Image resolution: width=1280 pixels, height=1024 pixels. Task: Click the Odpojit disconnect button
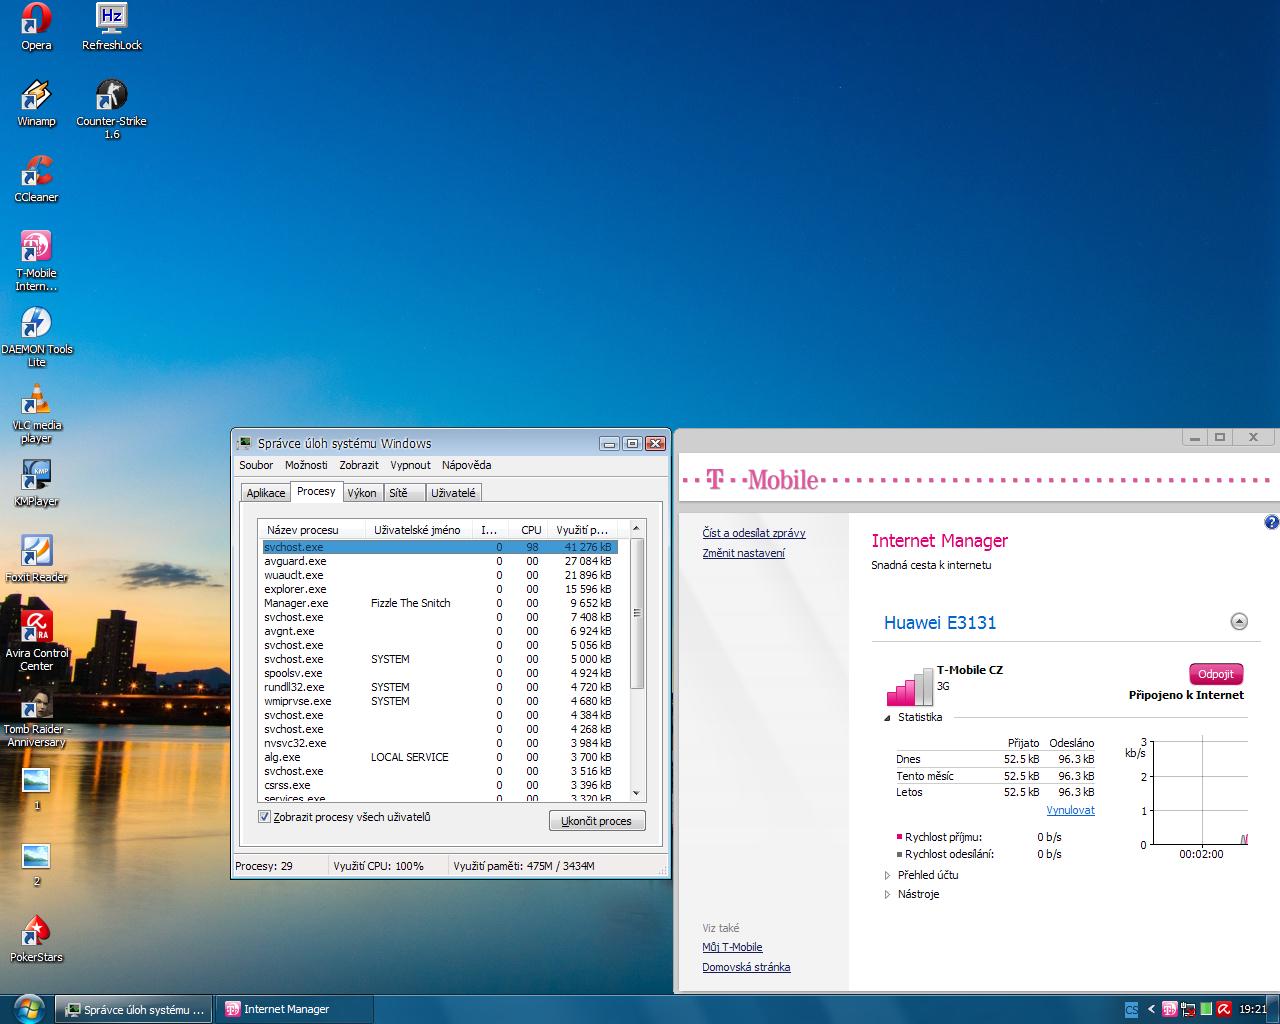point(1215,674)
